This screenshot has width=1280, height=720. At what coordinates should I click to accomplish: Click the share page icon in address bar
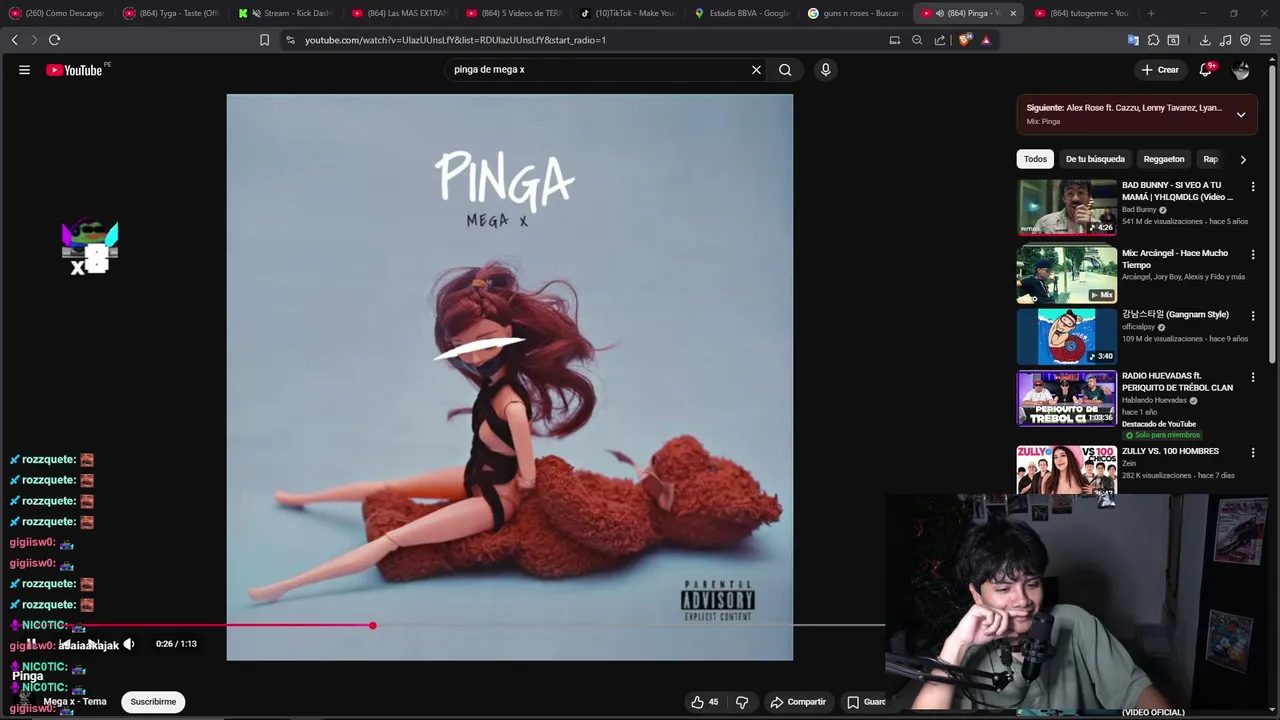tap(940, 40)
